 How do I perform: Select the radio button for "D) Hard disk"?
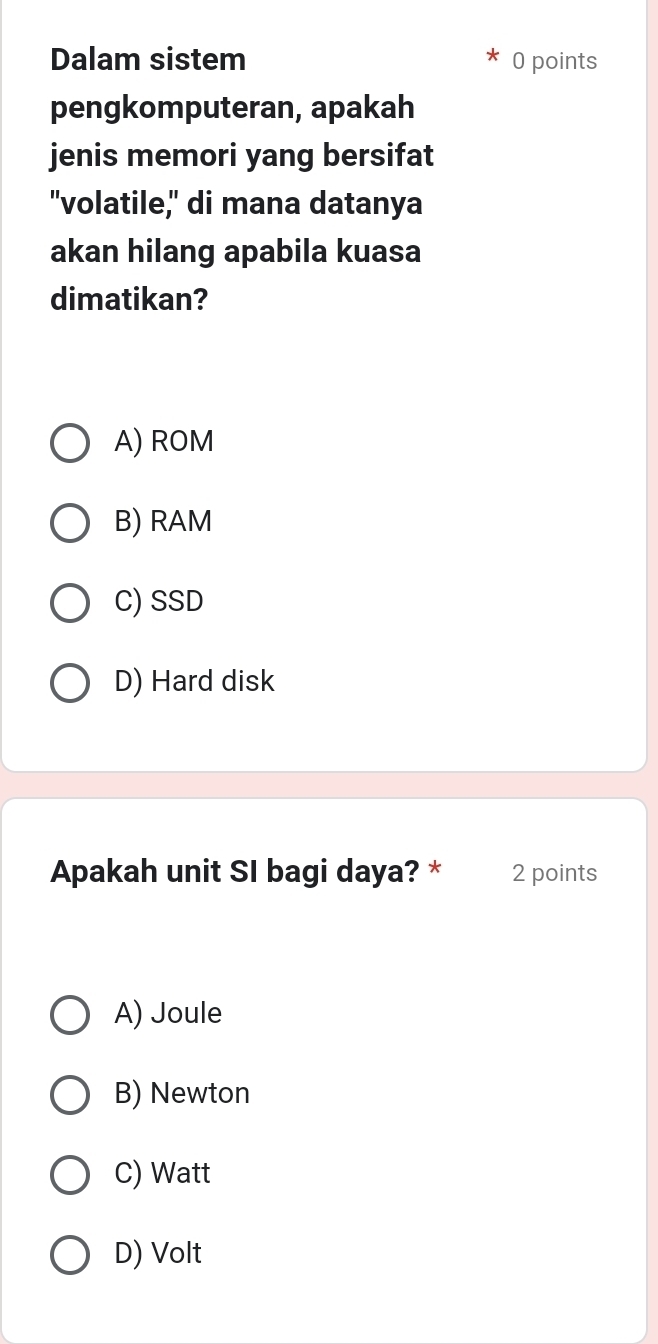69,683
